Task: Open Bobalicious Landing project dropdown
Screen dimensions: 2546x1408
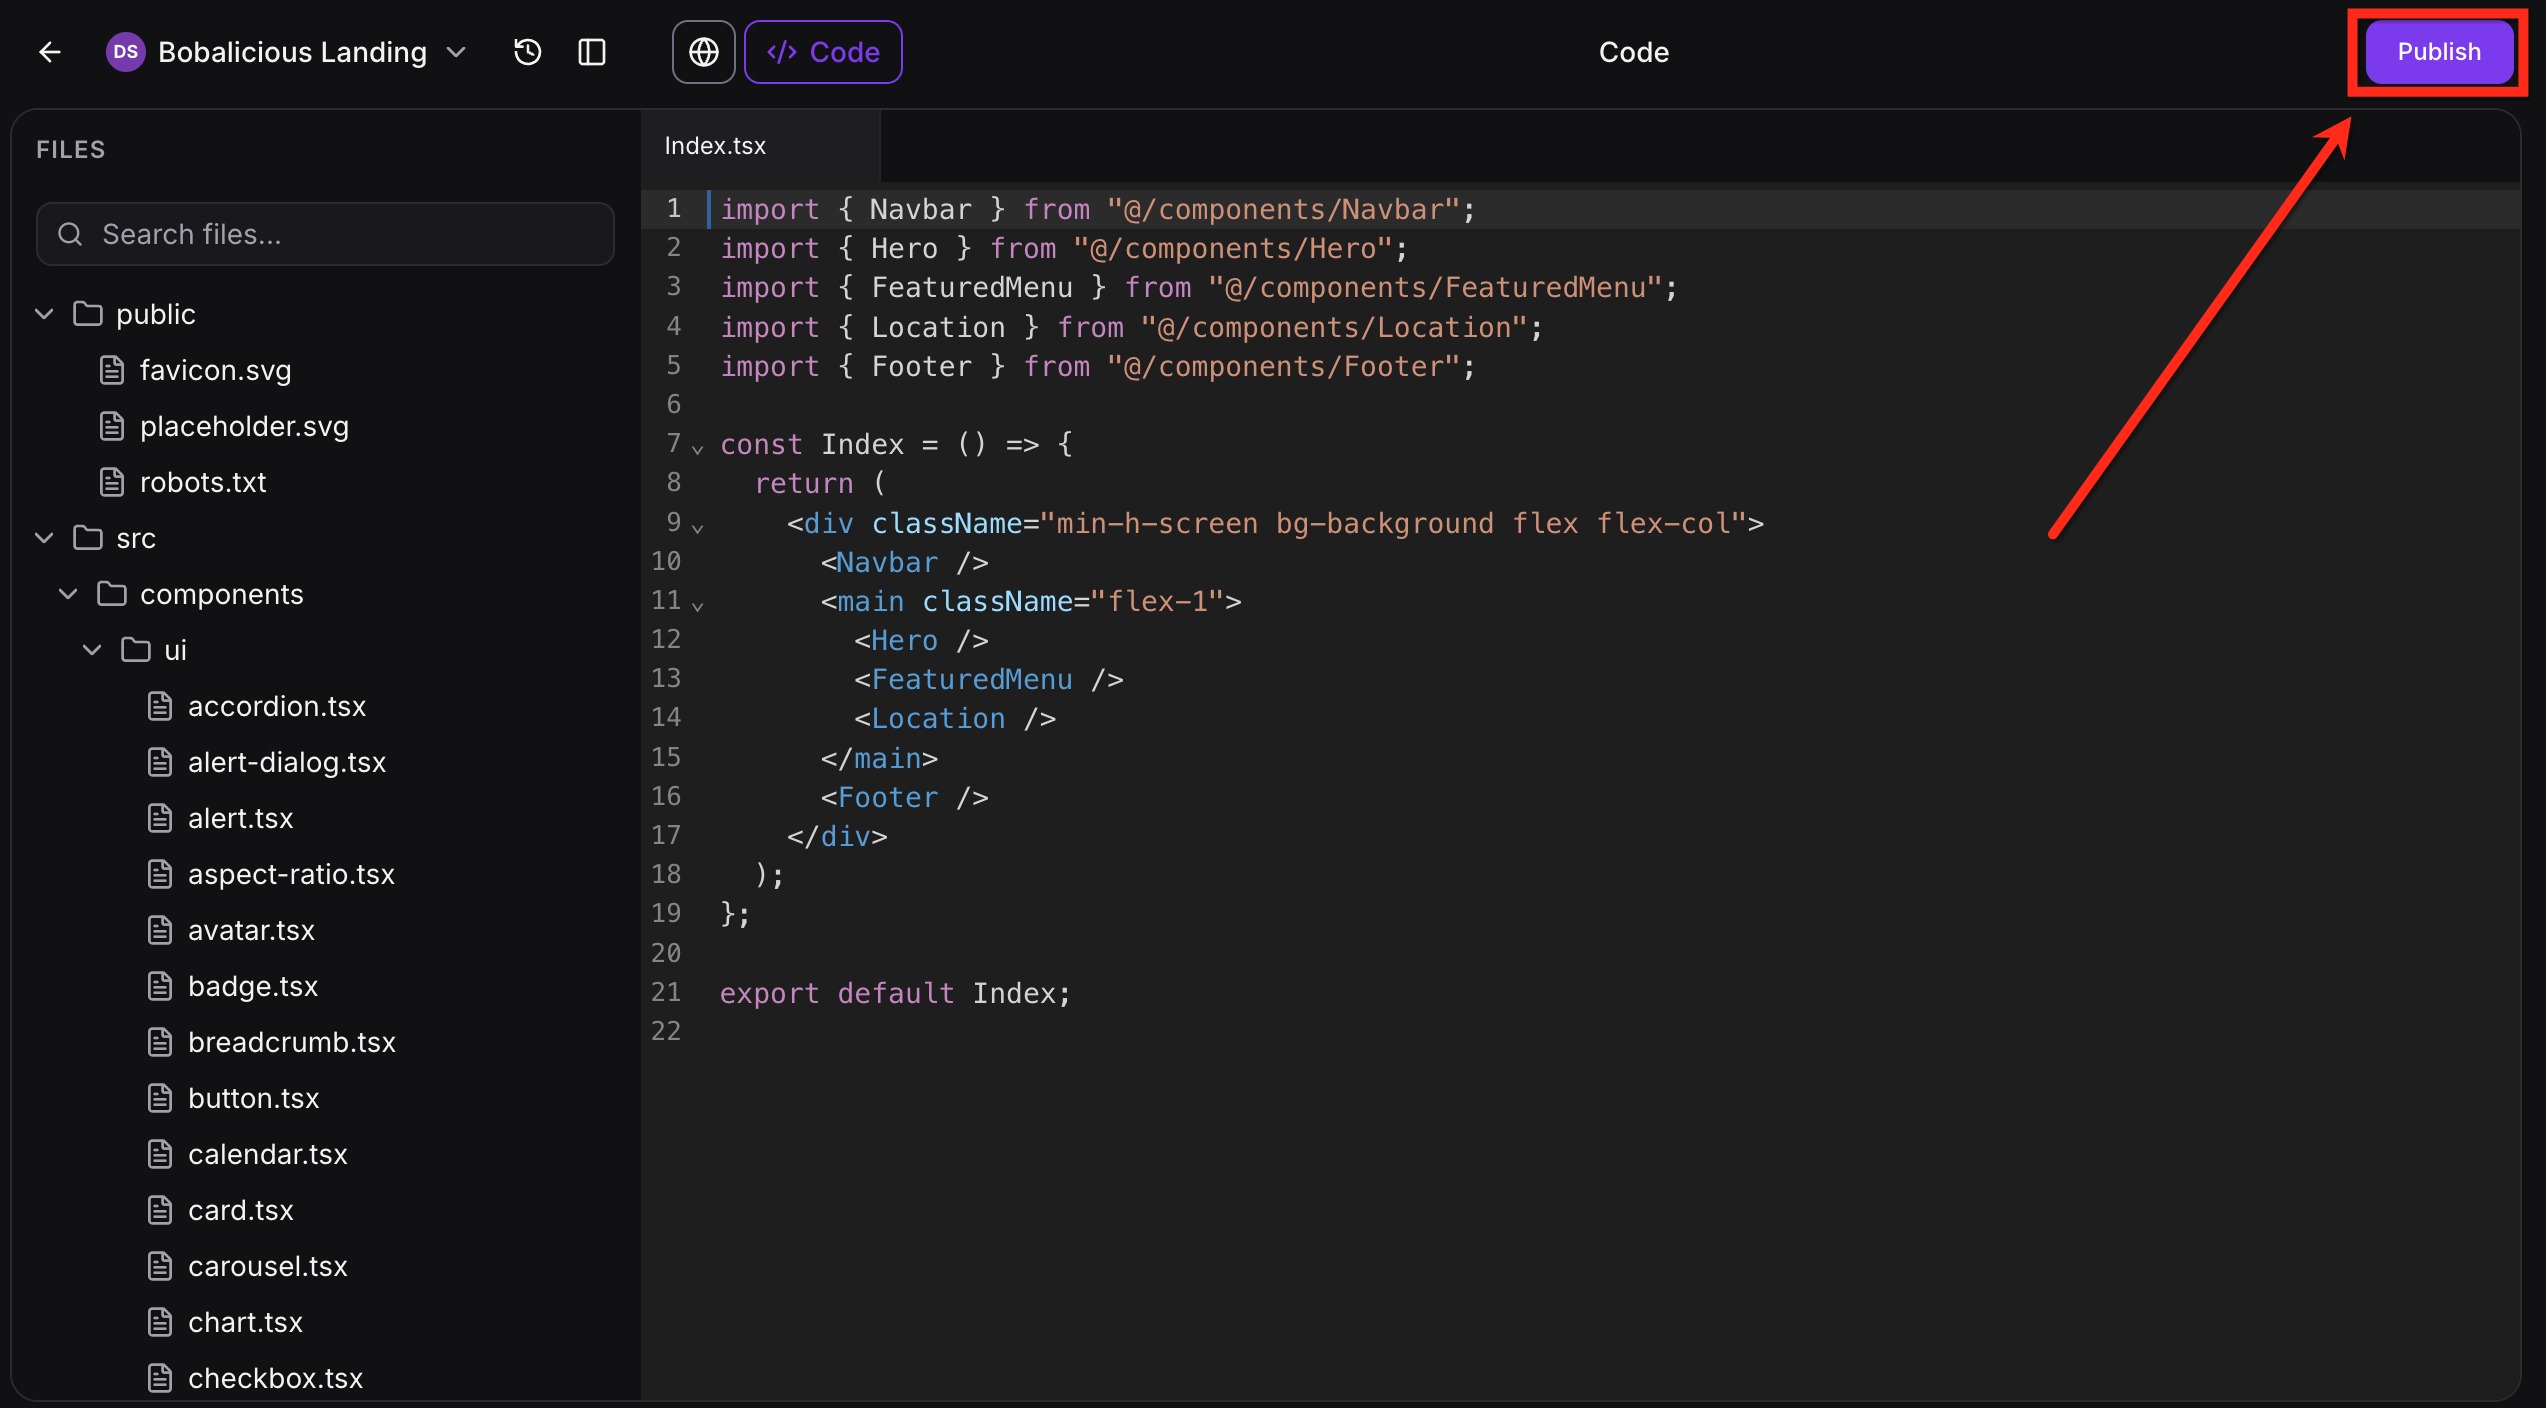Action: [x=457, y=52]
